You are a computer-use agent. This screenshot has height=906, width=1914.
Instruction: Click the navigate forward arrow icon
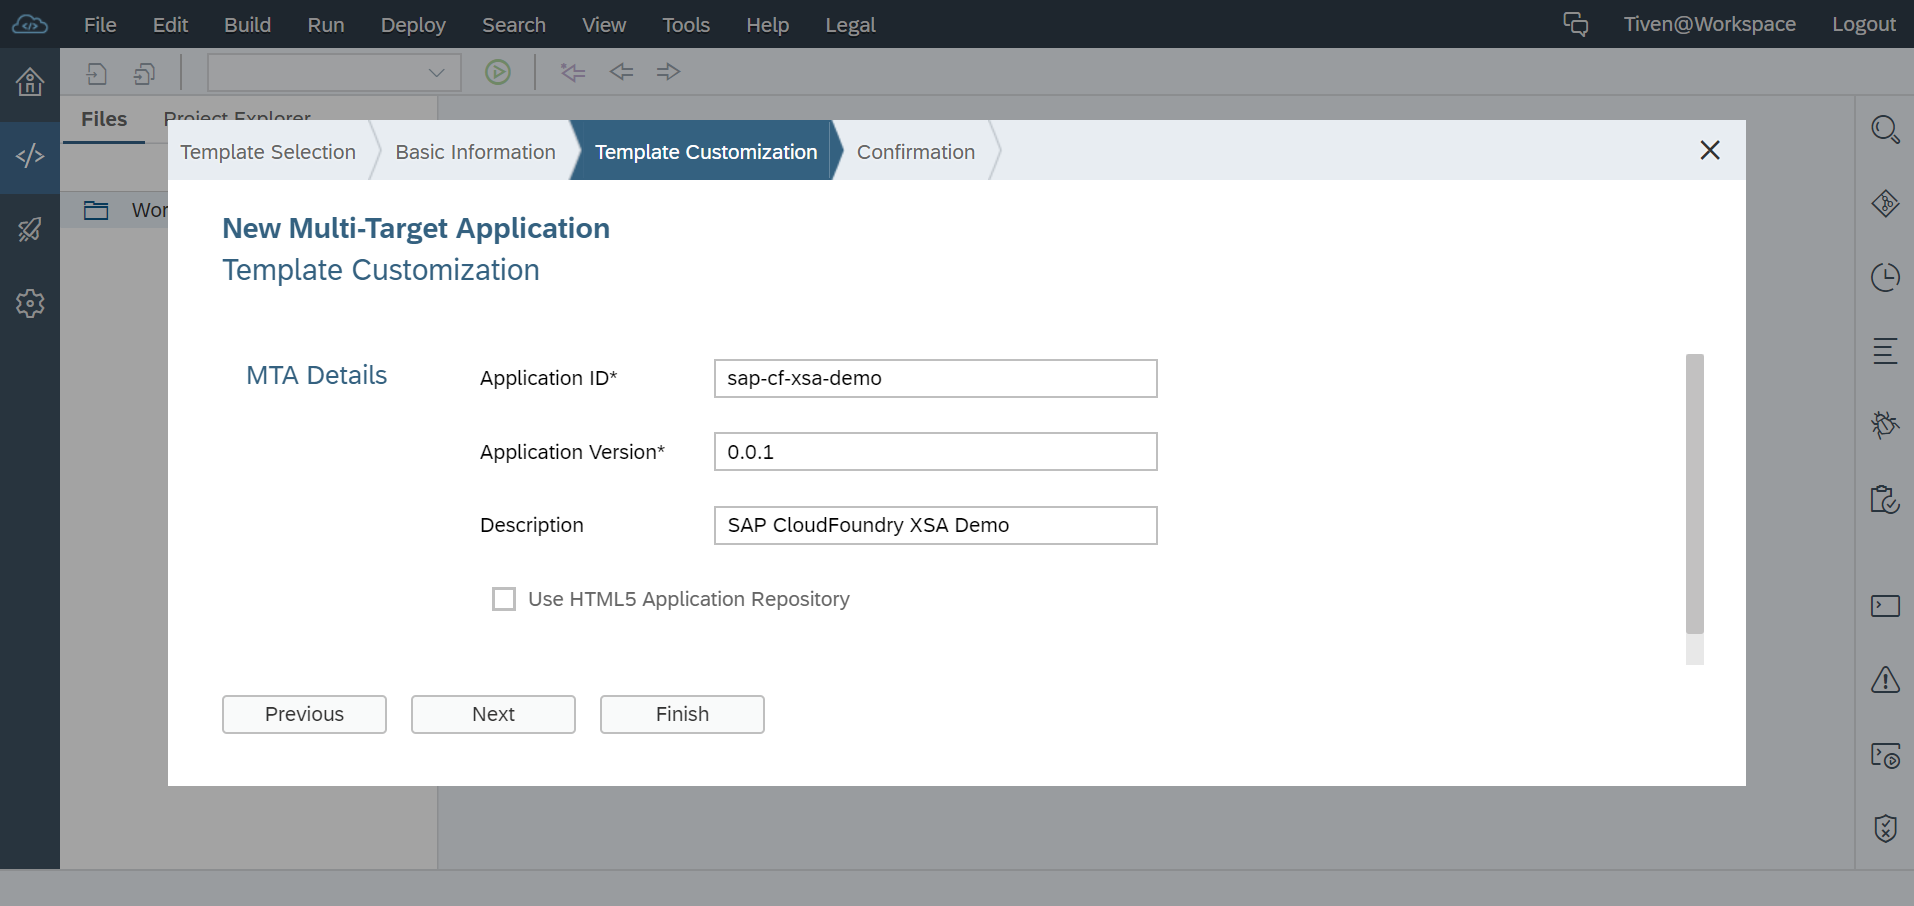tap(669, 72)
